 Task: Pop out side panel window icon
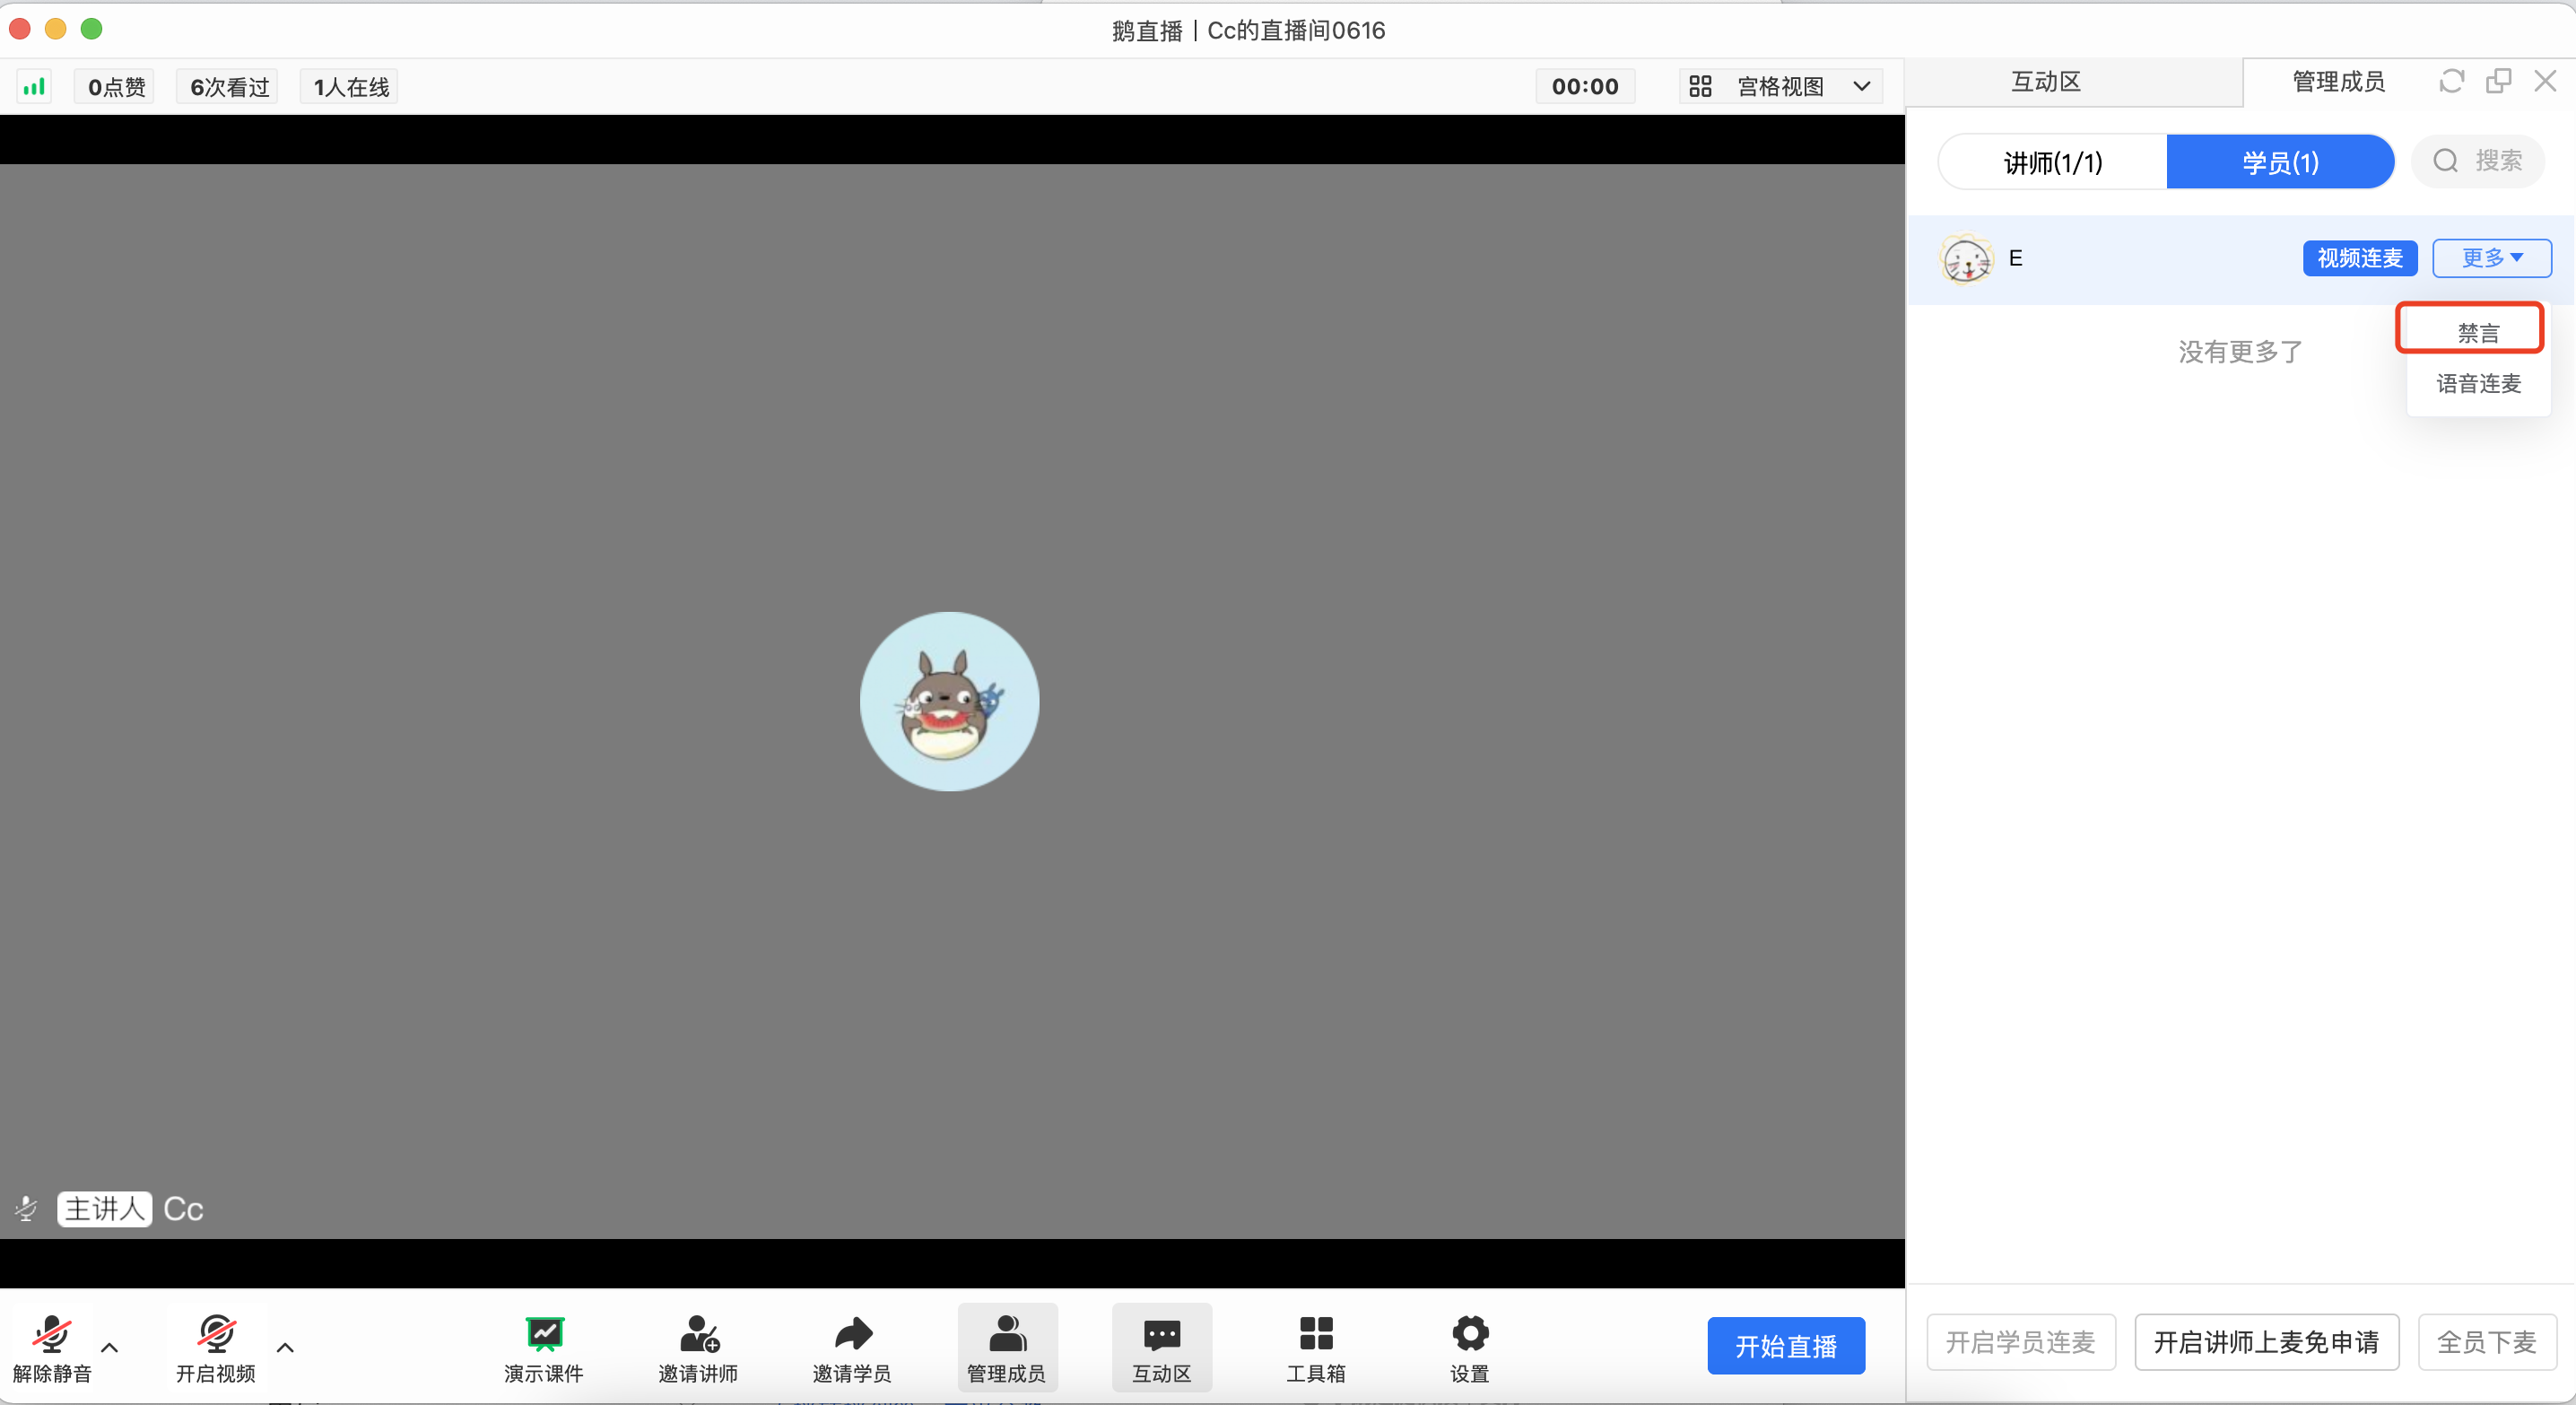[2498, 81]
